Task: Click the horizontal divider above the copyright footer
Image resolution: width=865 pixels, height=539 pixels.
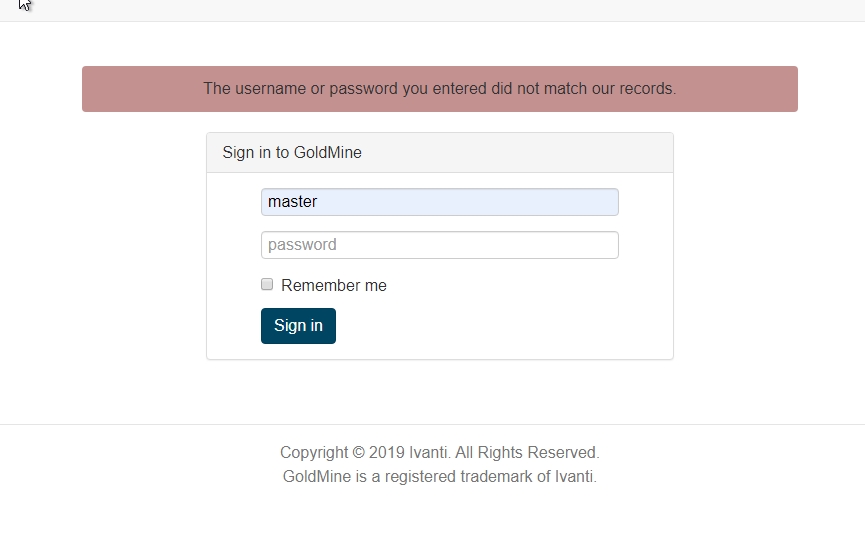Action: pos(432,424)
